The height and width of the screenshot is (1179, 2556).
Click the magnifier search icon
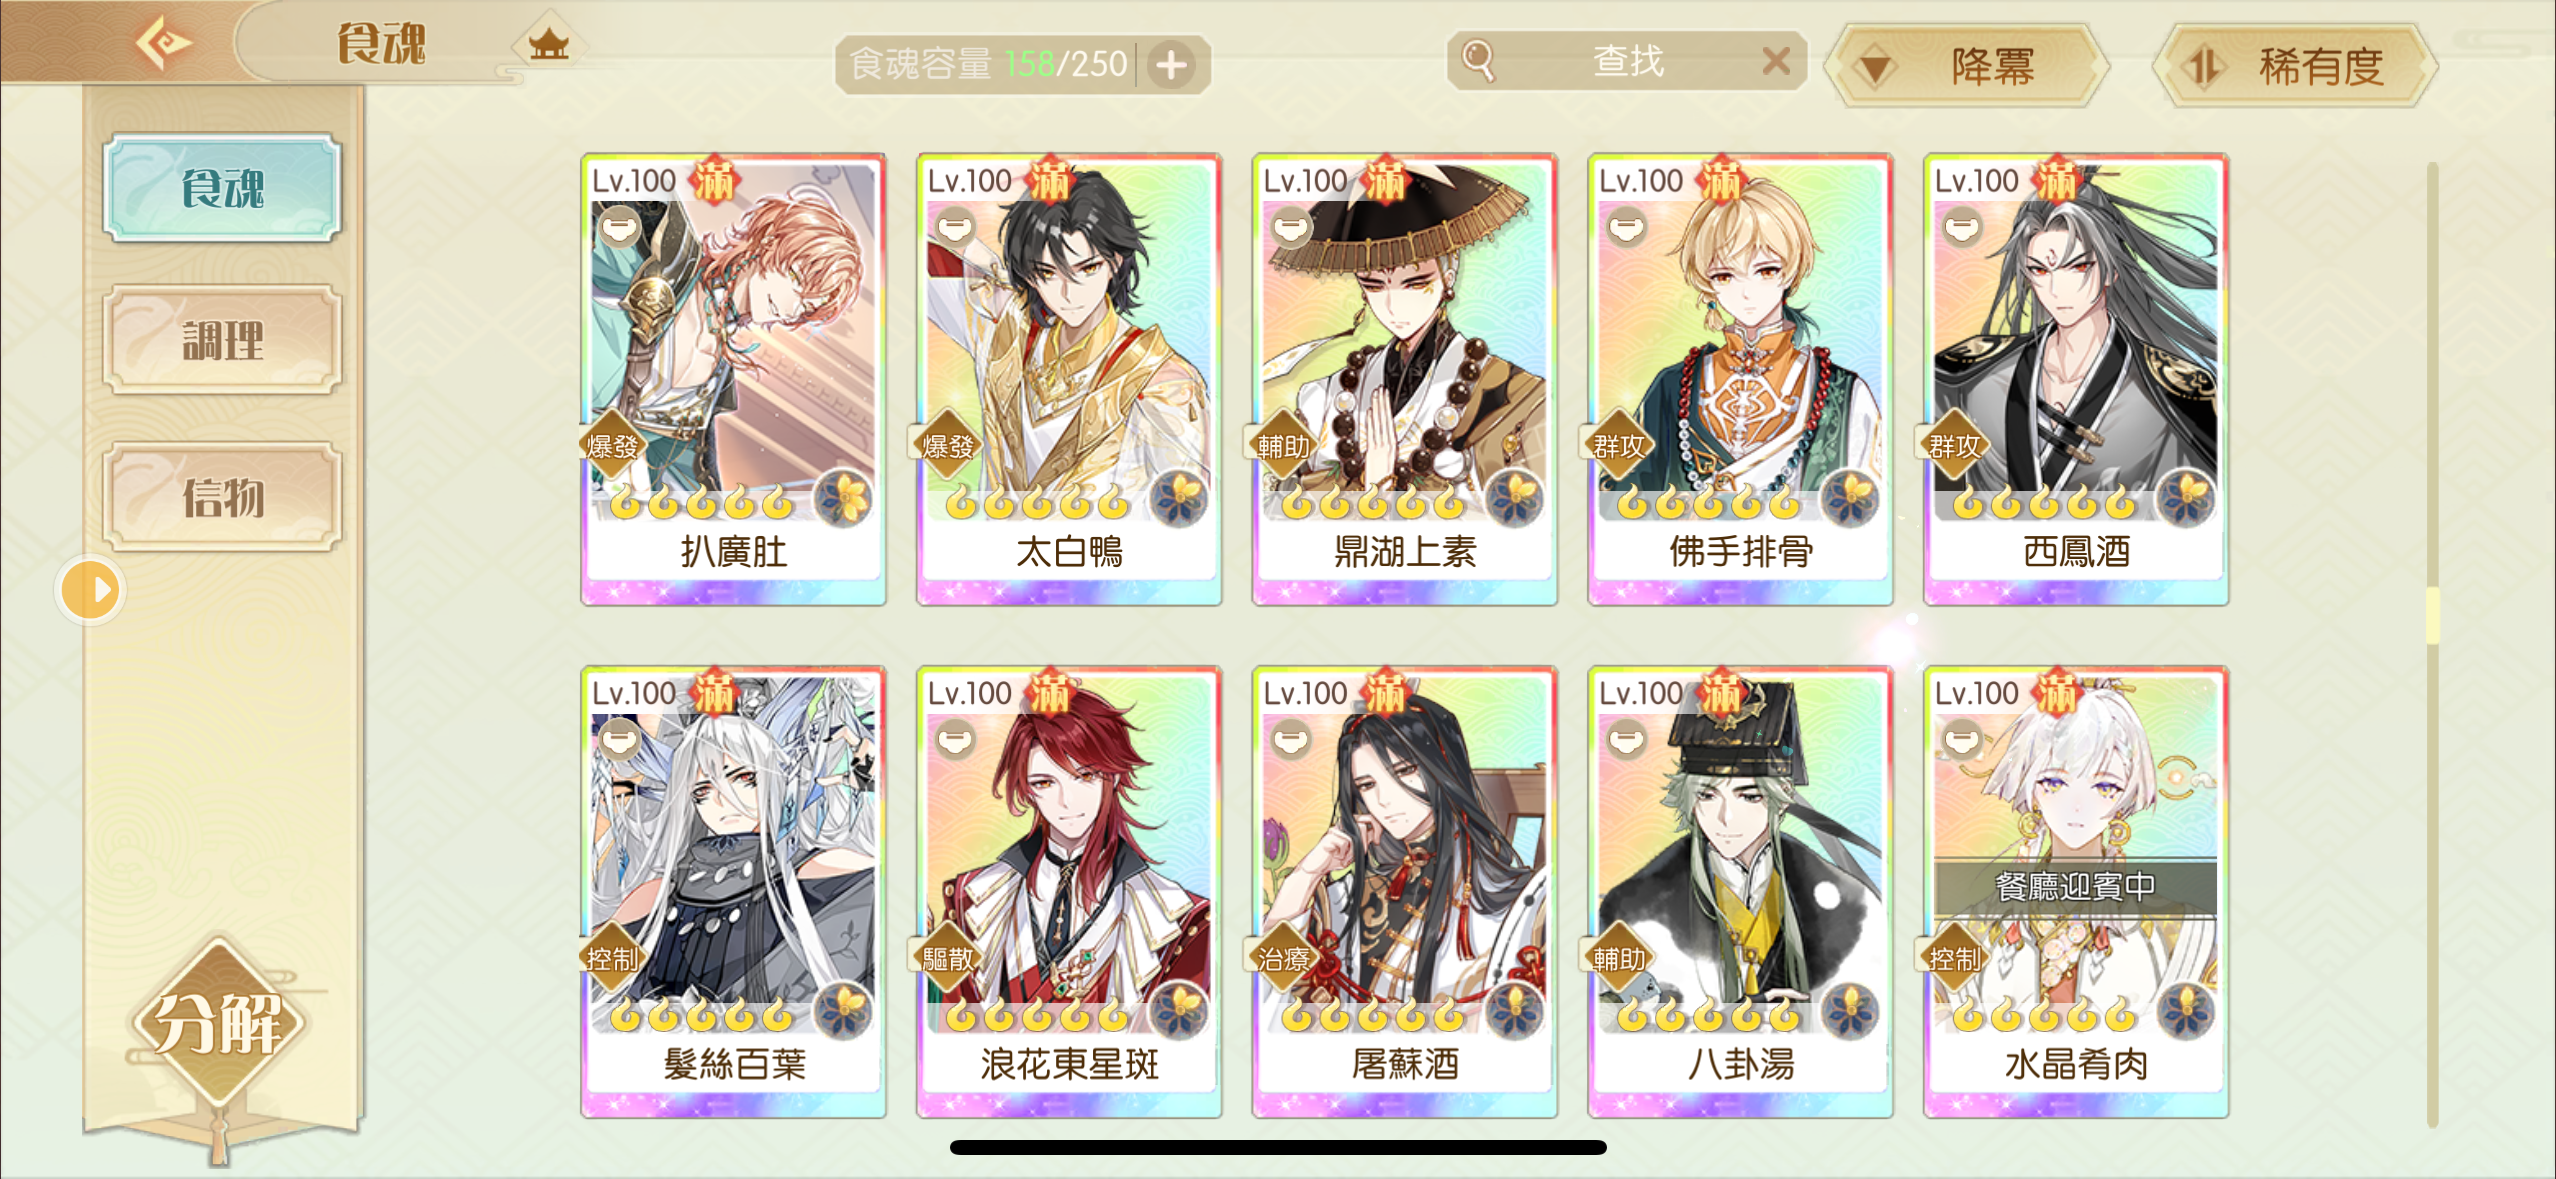point(1477,61)
